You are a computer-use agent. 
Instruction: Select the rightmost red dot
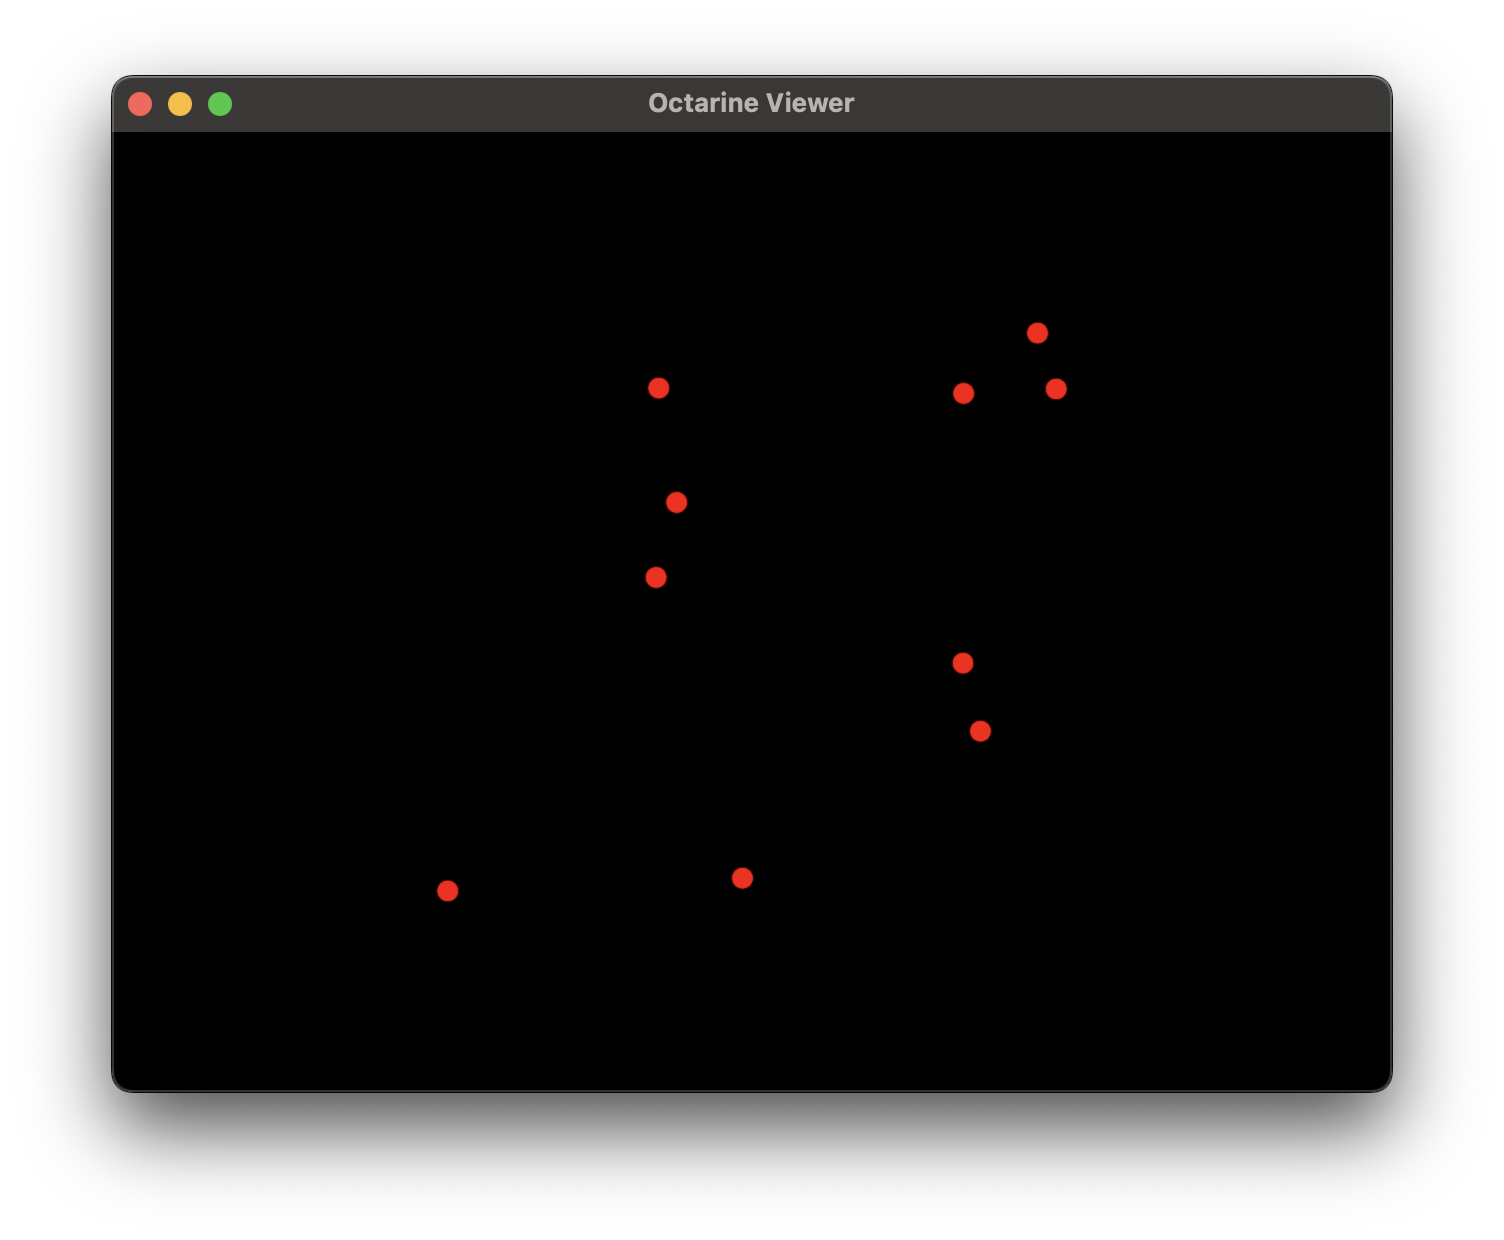[1056, 389]
